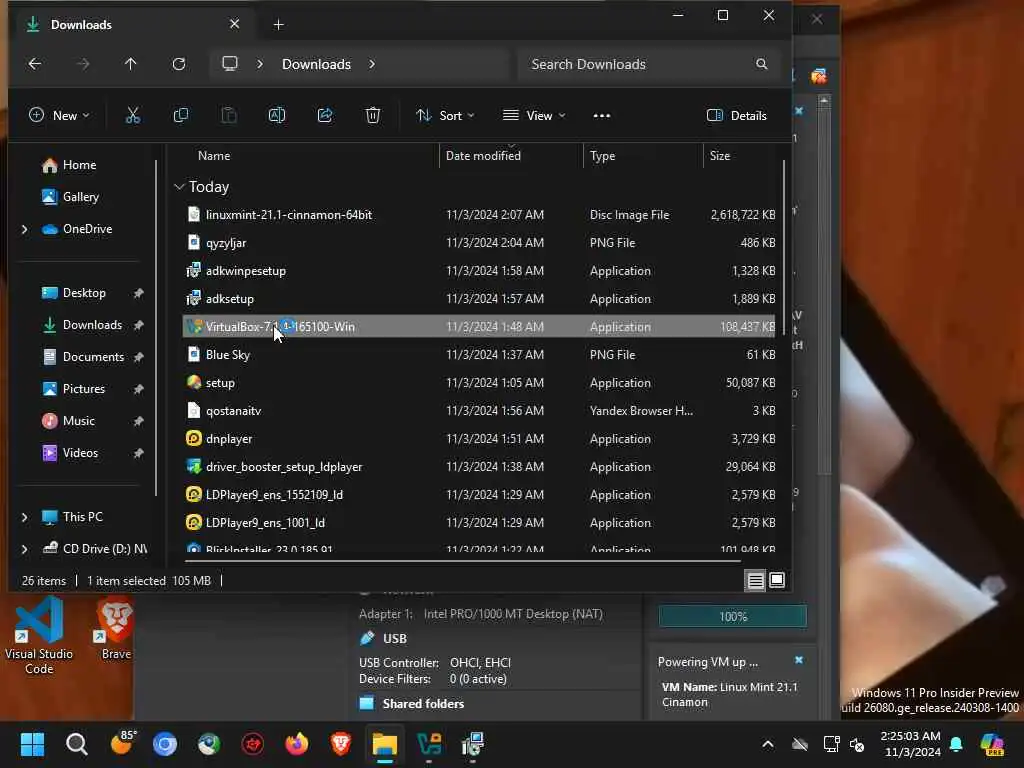Expand This PC tree node
This screenshot has width=1024, height=768.
point(25,517)
